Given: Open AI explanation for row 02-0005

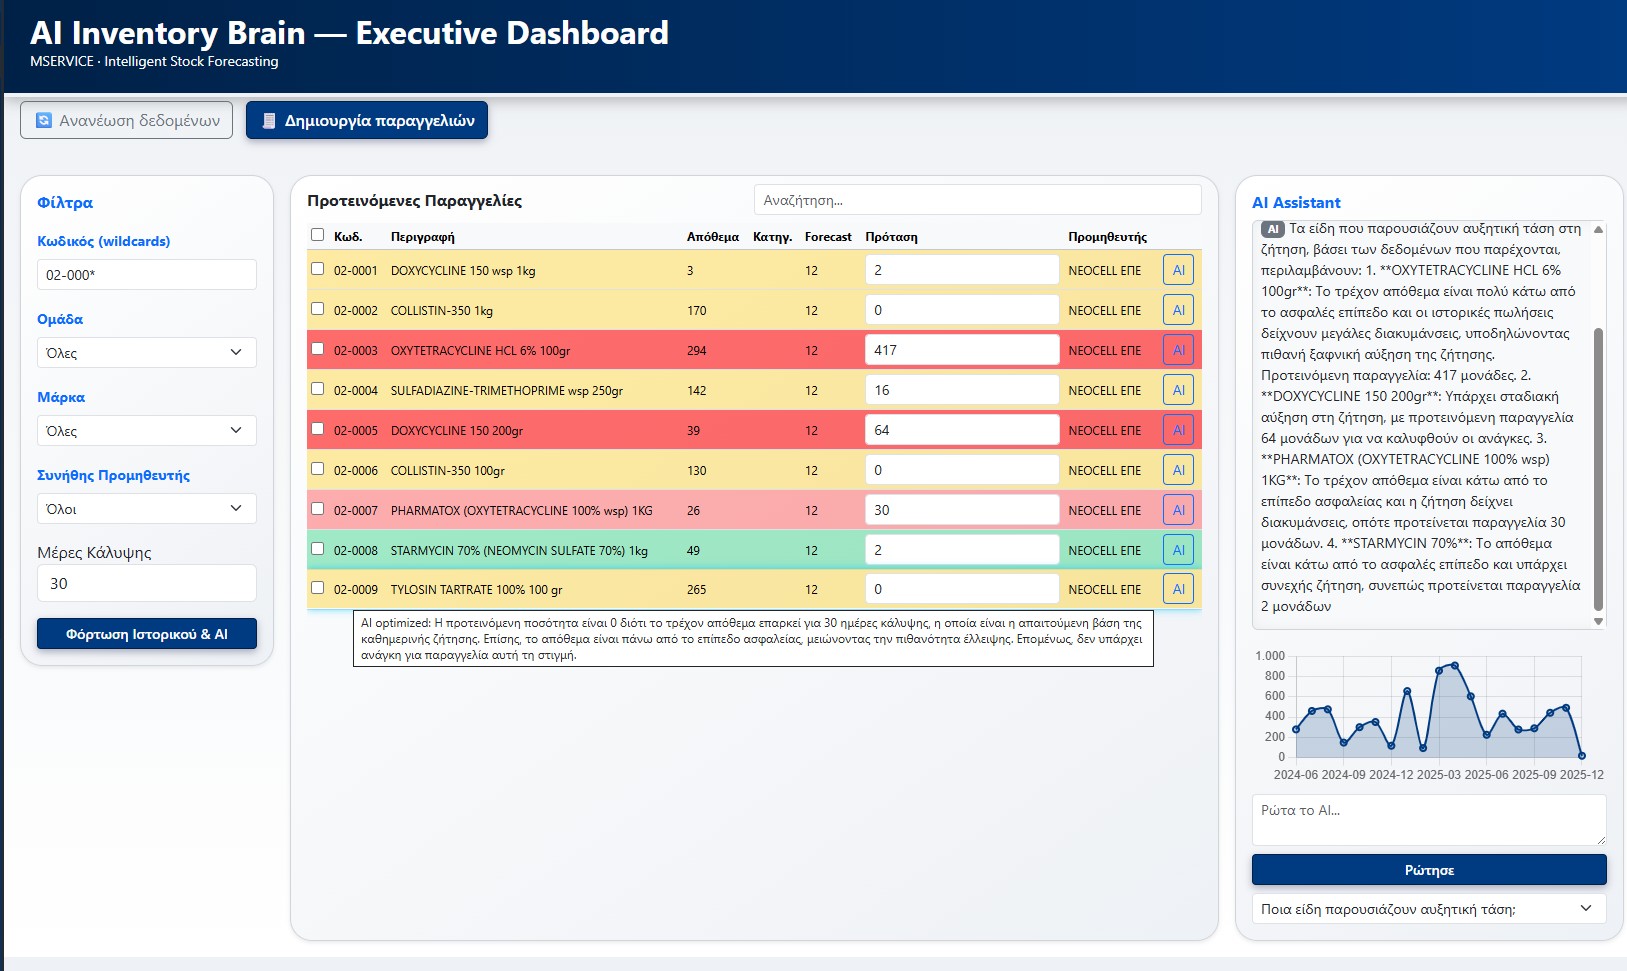Looking at the screenshot, I should pos(1178,430).
